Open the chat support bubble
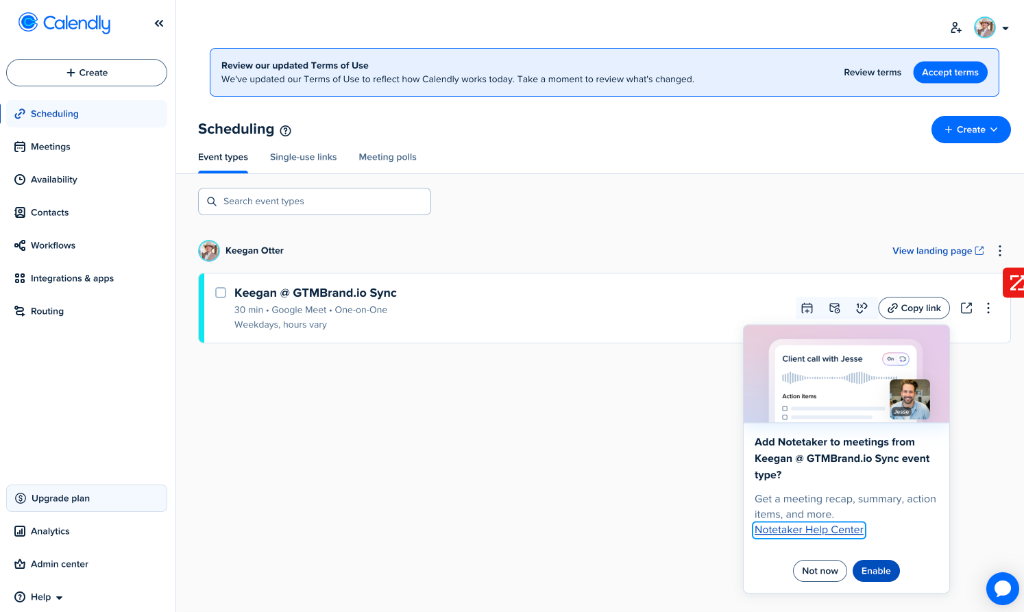The height and width of the screenshot is (612, 1024). [1002, 588]
